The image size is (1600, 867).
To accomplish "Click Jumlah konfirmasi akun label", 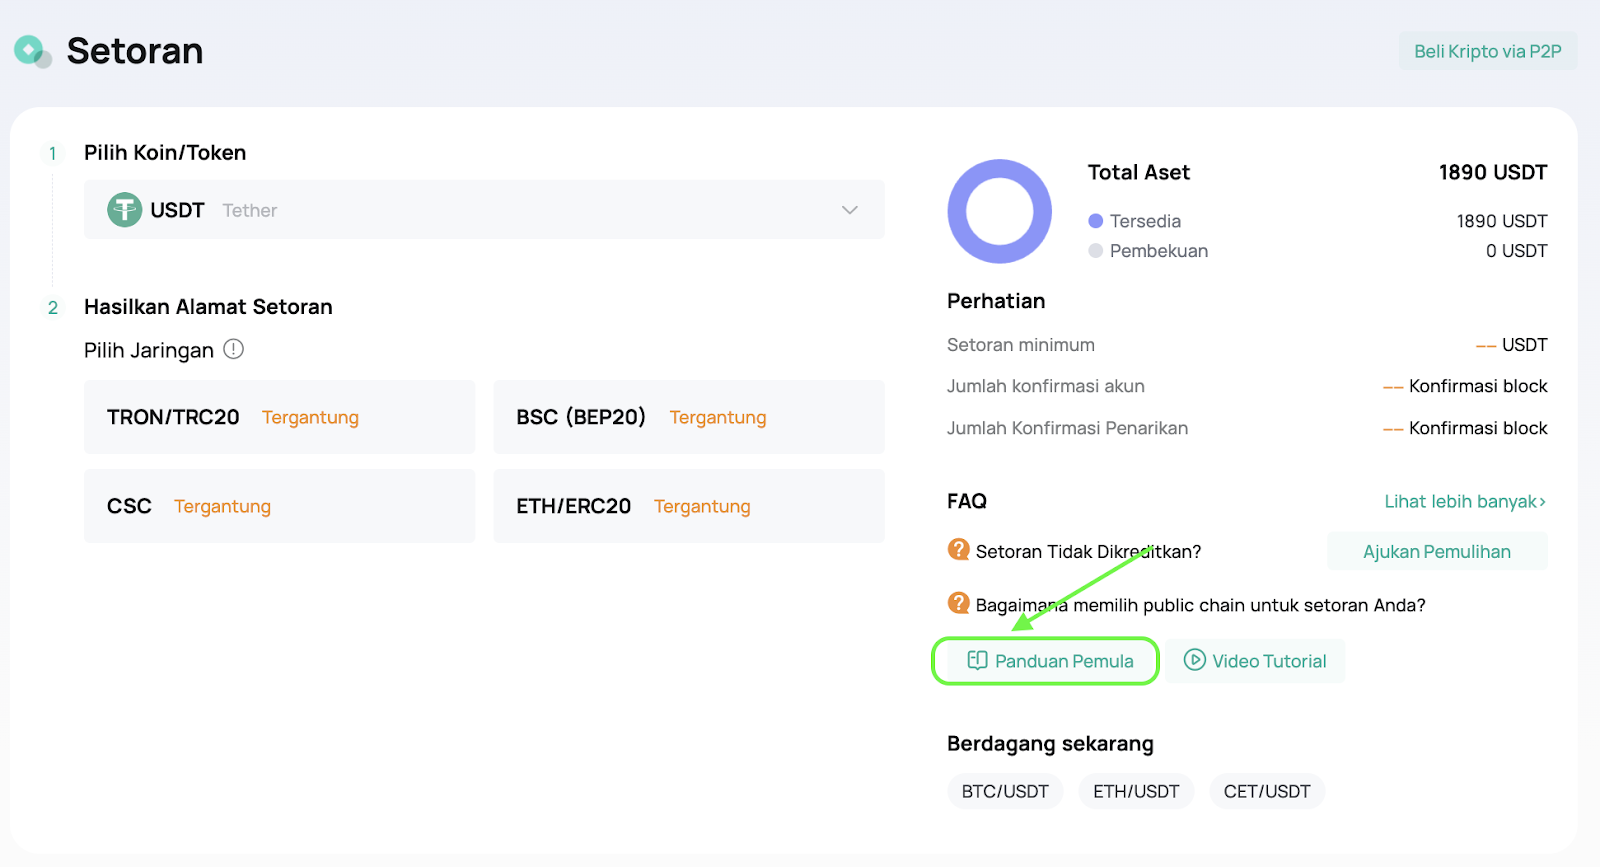I will [1046, 386].
